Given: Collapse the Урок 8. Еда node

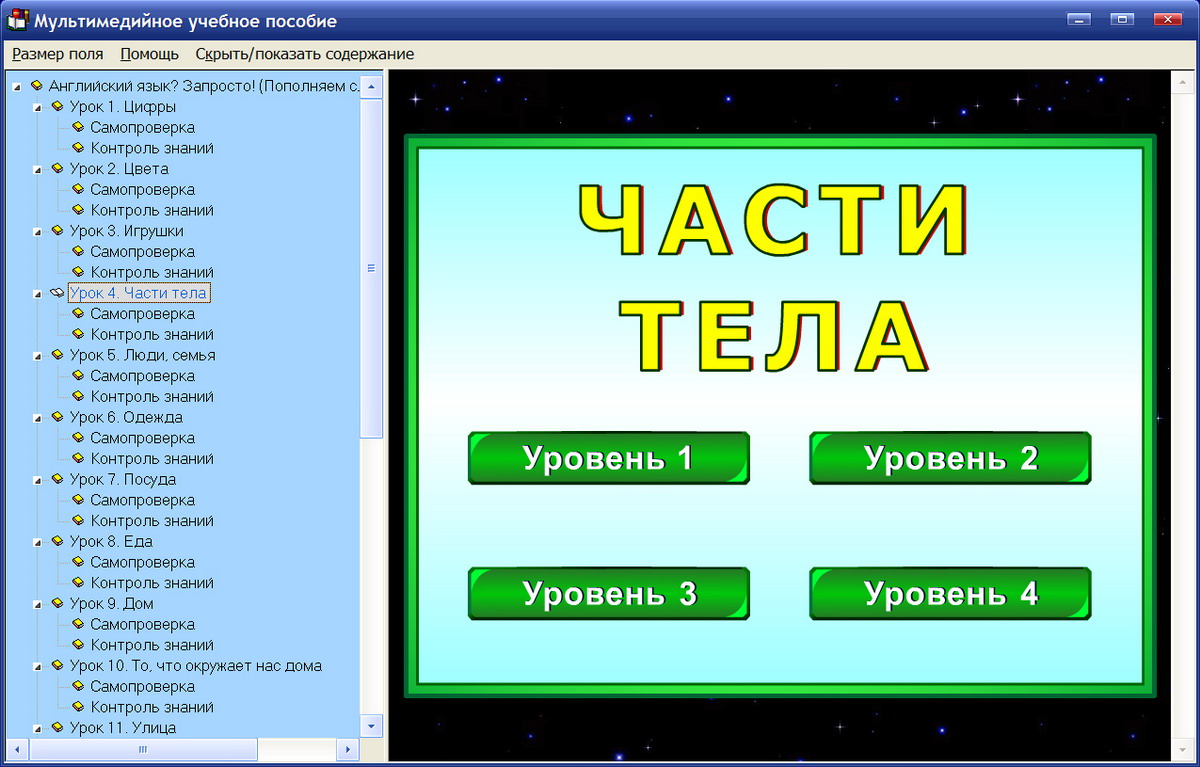Looking at the screenshot, I should coord(38,542).
